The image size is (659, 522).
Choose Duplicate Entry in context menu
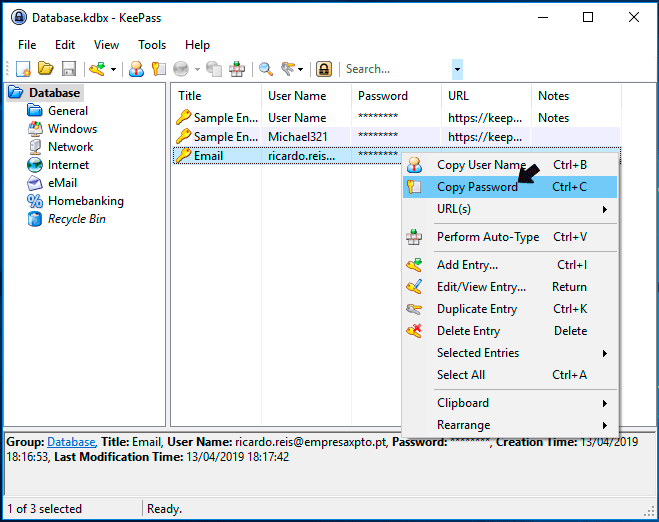pyautogui.click(x=509, y=309)
